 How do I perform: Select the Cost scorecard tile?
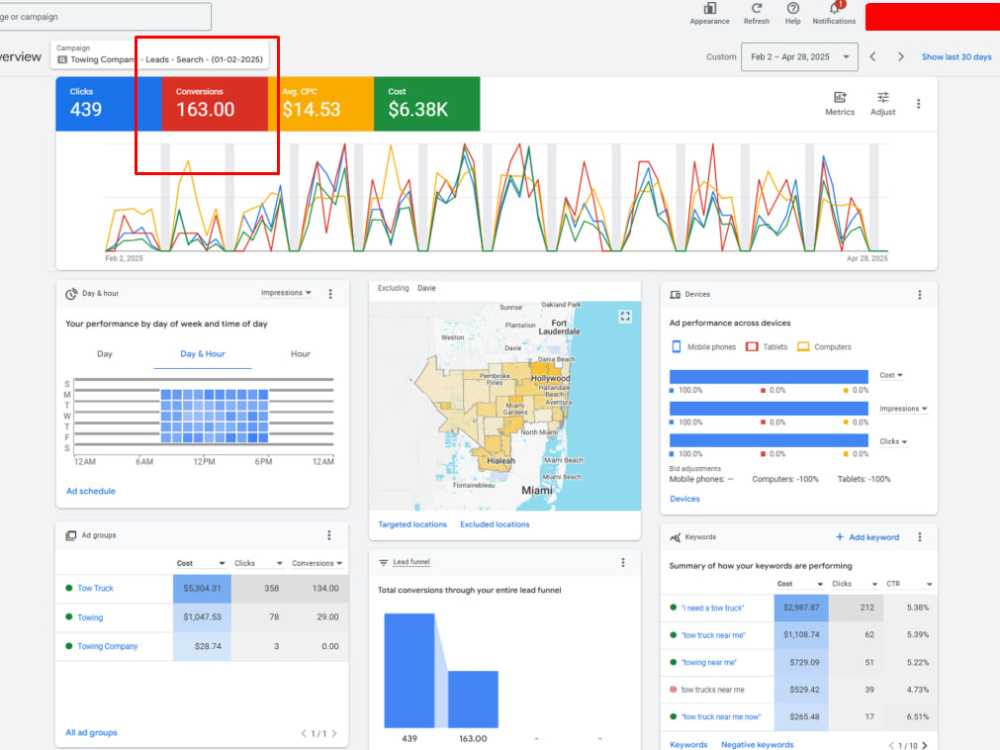point(427,104)
